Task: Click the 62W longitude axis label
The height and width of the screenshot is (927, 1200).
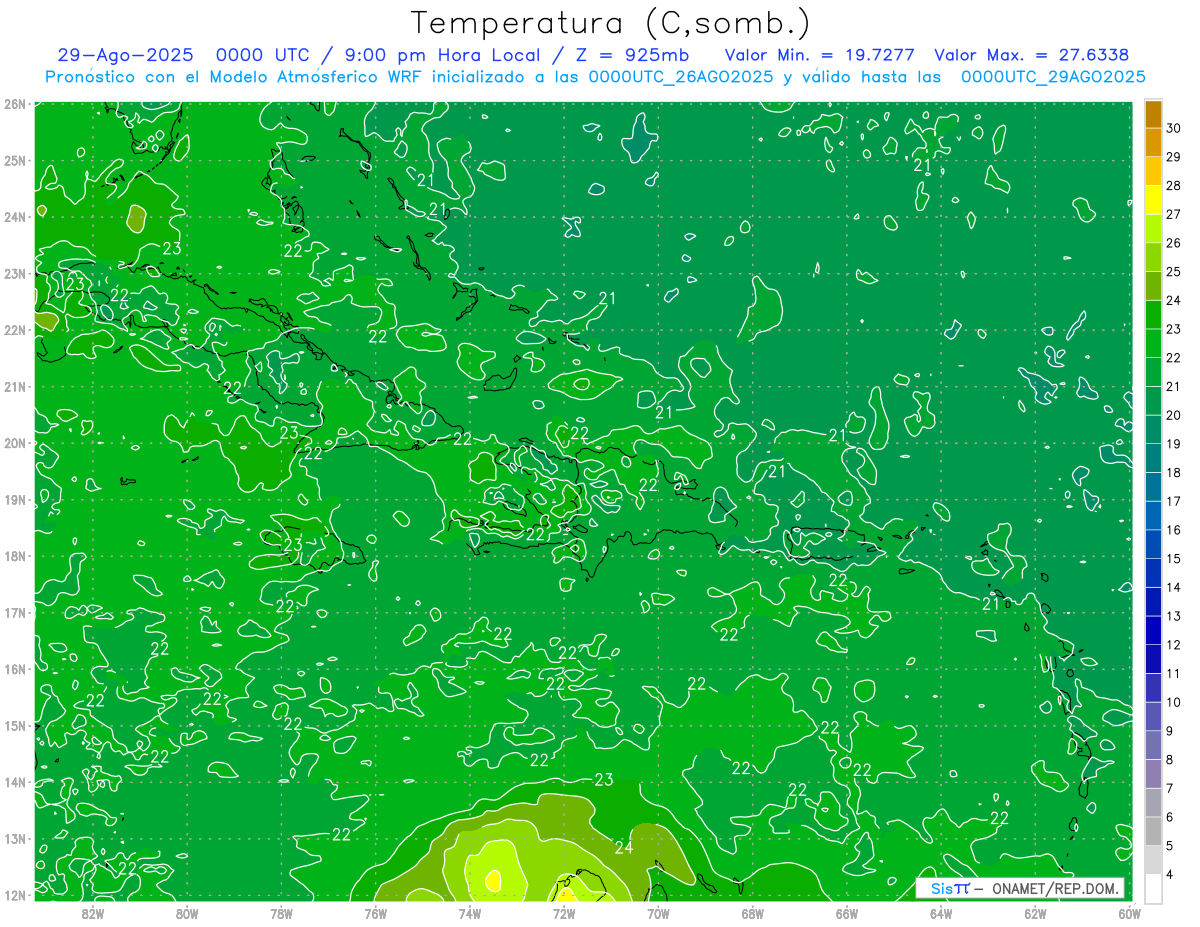Action: tap(1035, 912)
